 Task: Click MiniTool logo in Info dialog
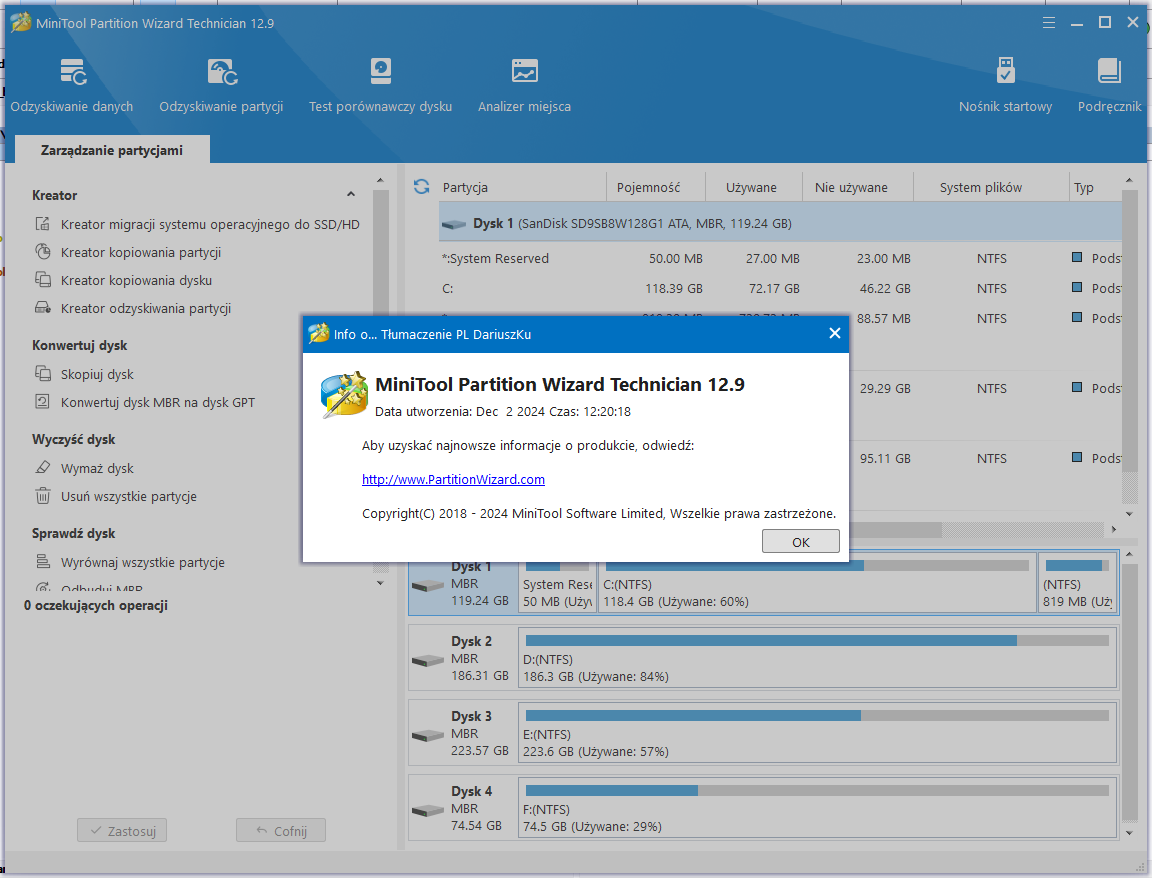pyautogui.click(x=344, y=395)
